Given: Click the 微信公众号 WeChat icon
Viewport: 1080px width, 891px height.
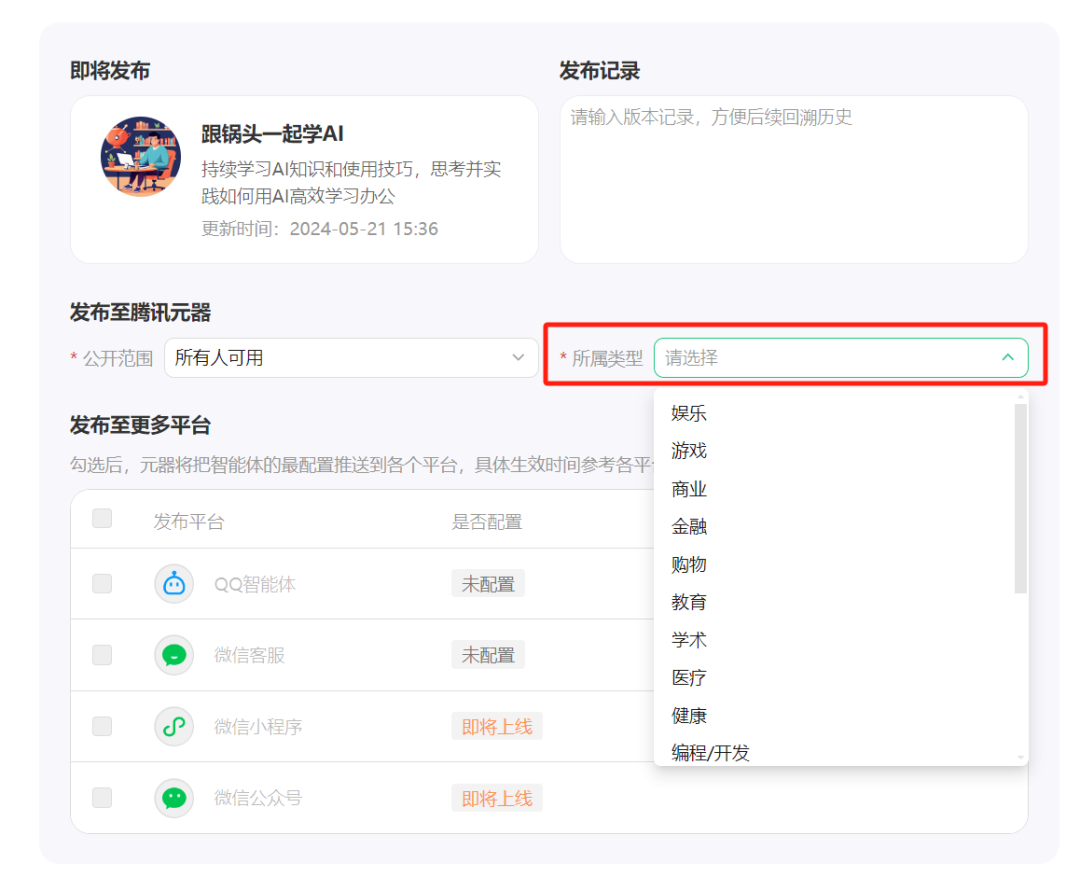Looking at the screenshot, I should (x=174, y=798).
